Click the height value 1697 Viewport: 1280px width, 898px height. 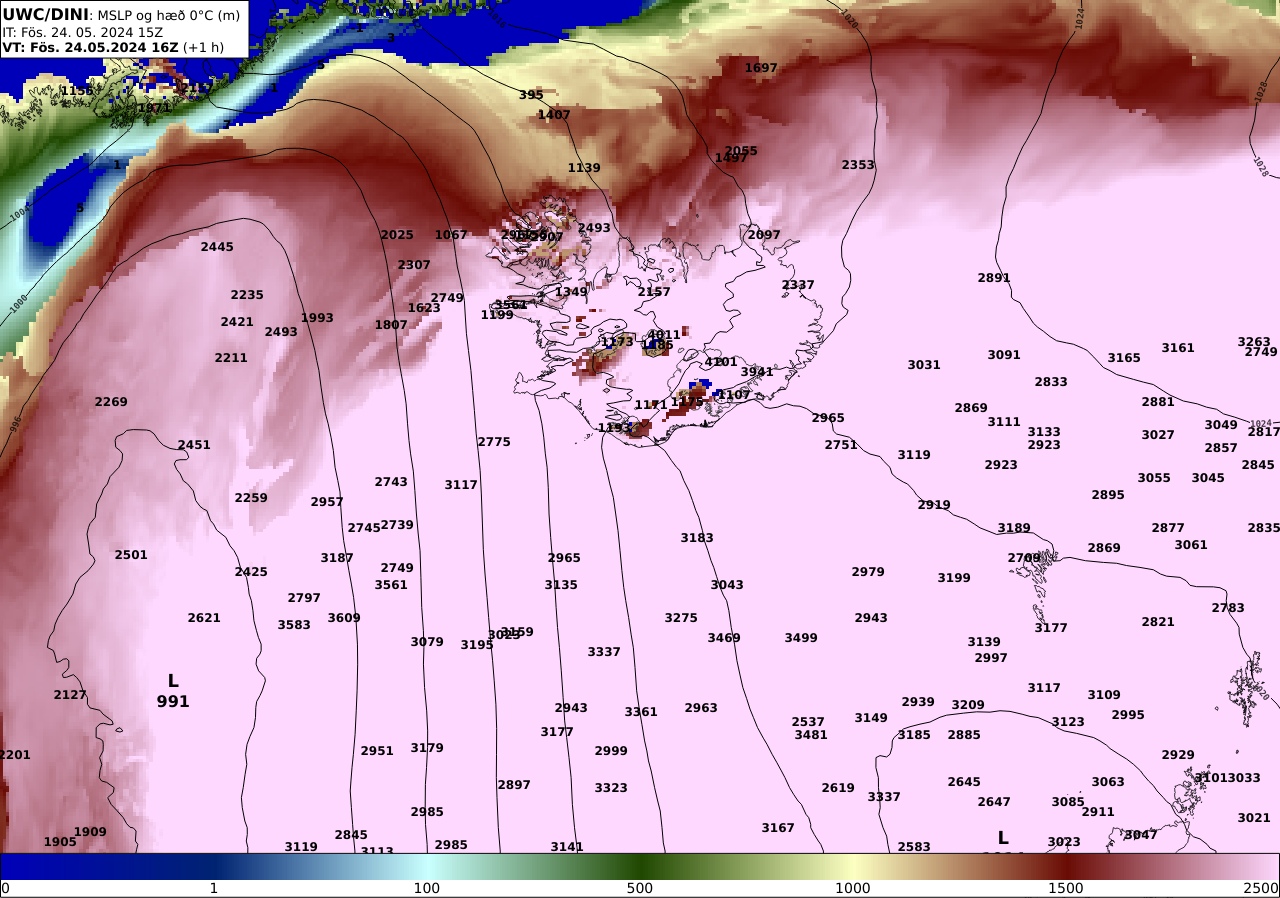[x=761, y=68]
